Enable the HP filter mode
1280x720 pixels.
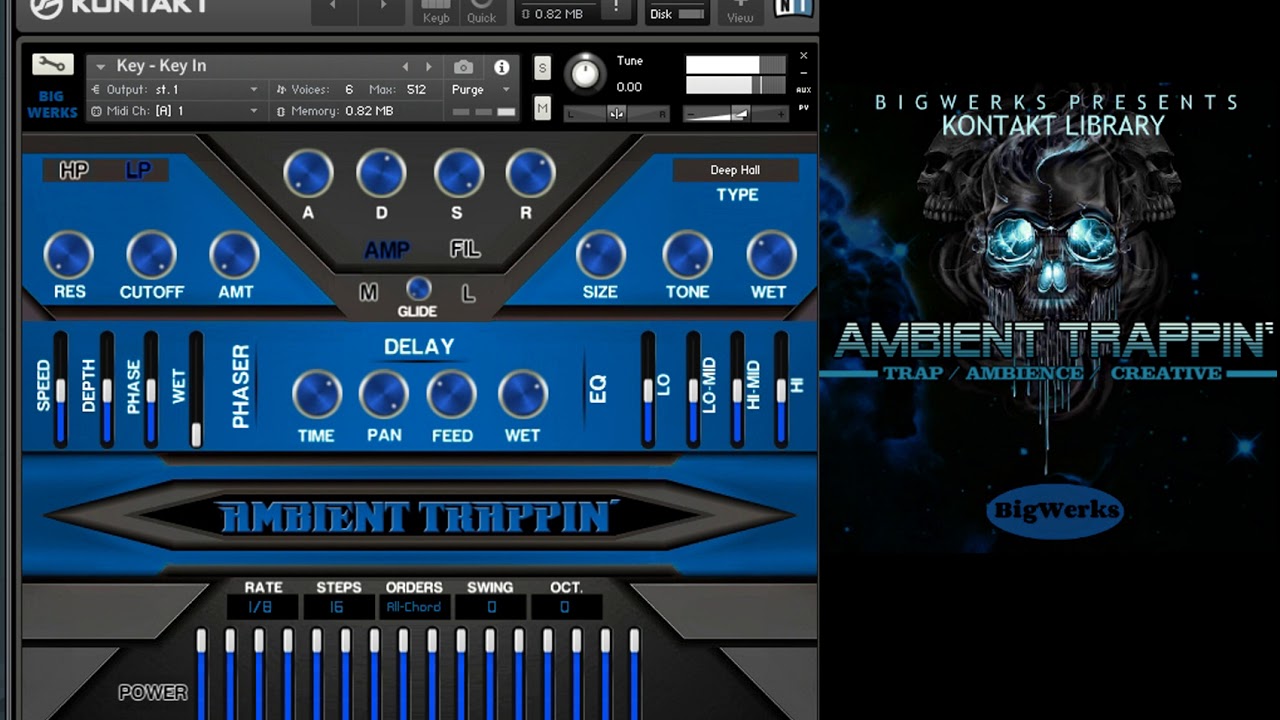click(74, 170)
